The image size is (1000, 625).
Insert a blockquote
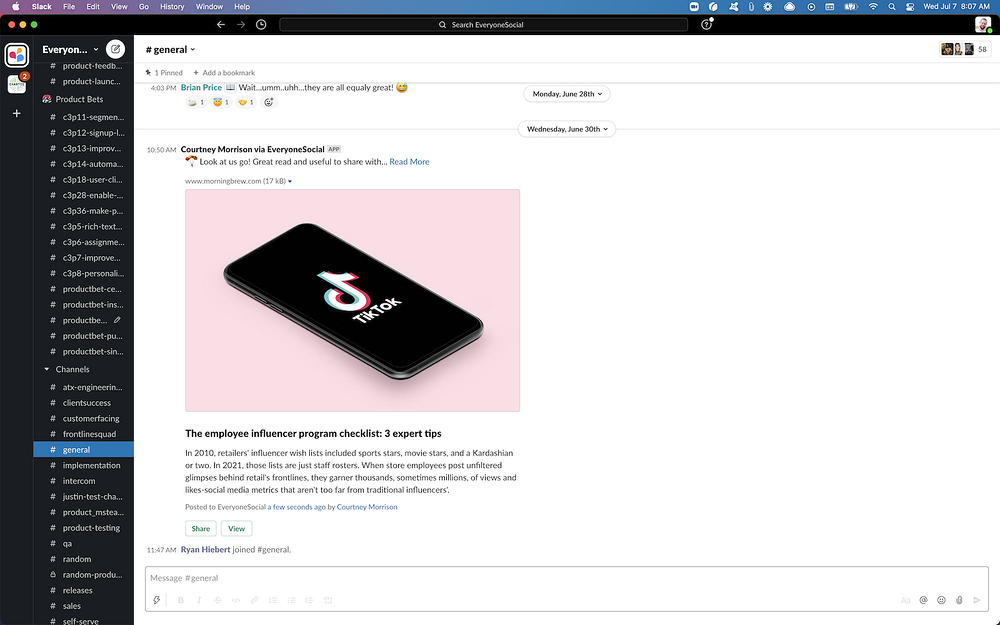pos(309,600)
